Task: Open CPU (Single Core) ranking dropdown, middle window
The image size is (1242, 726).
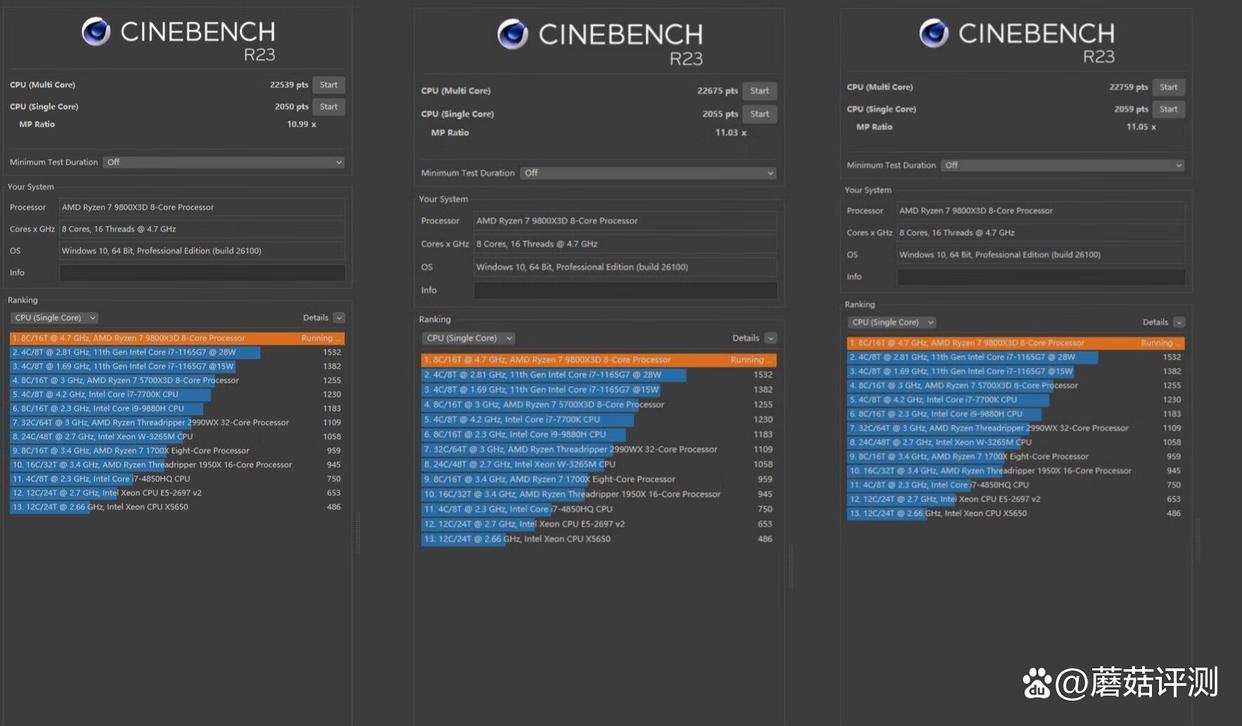Action: 469,338
